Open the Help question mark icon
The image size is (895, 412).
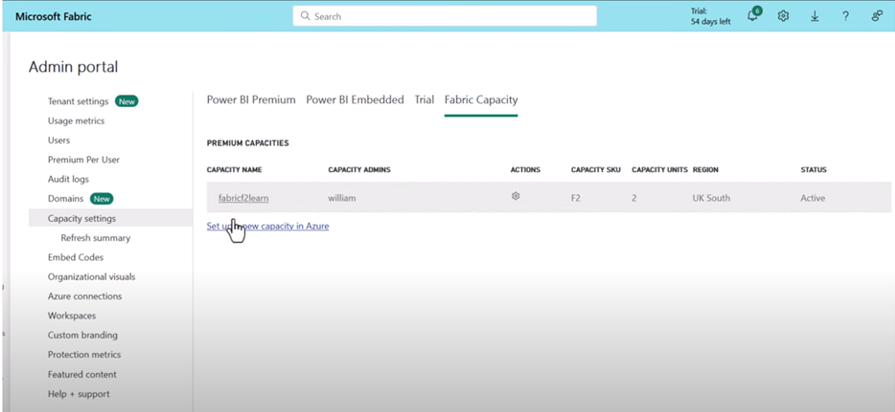click(845, 16)
